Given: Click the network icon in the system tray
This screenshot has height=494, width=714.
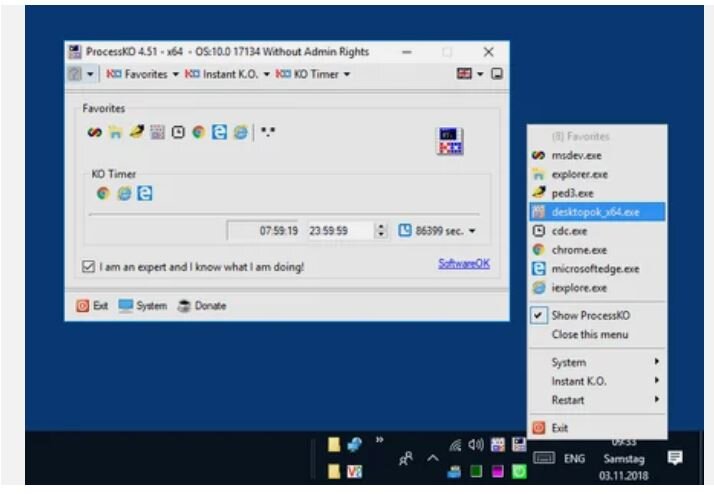Looking at the screenshot, I should [455, 445].
